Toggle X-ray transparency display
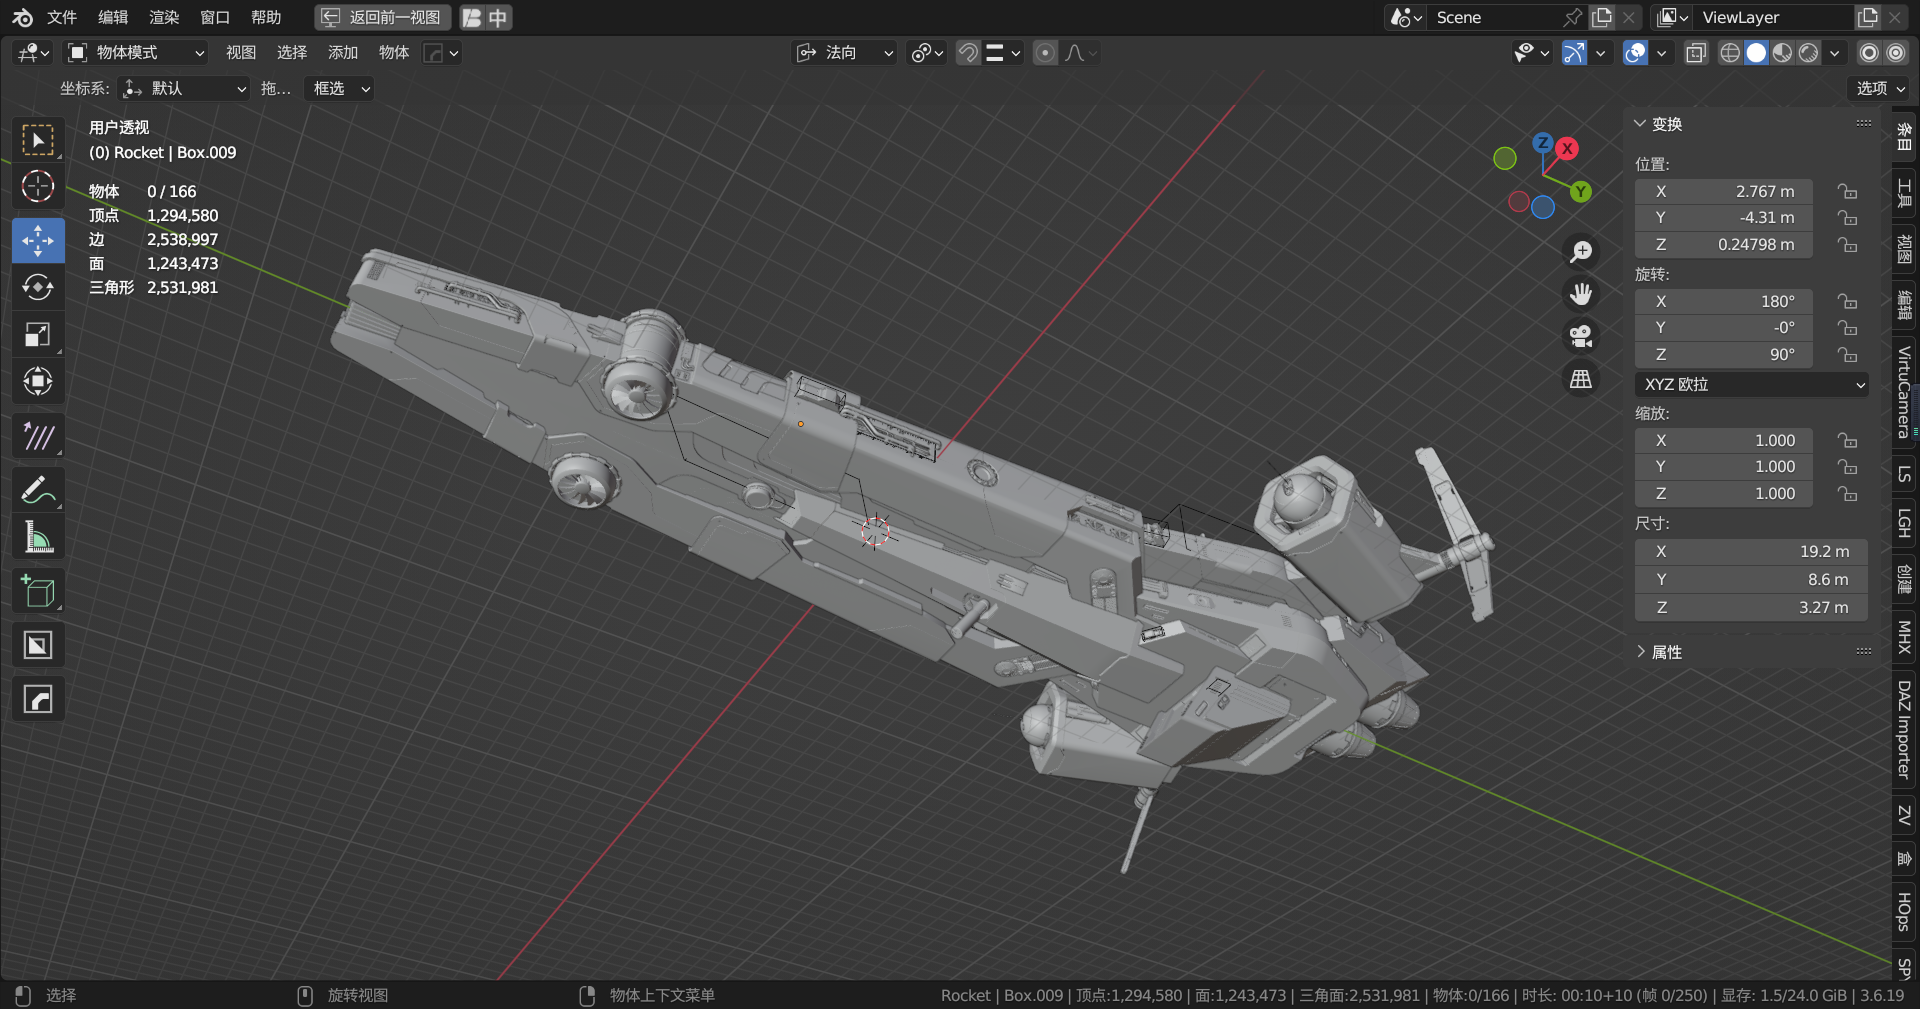Viewport: 1920px width, 1009px height. [x=1695, y=53]
